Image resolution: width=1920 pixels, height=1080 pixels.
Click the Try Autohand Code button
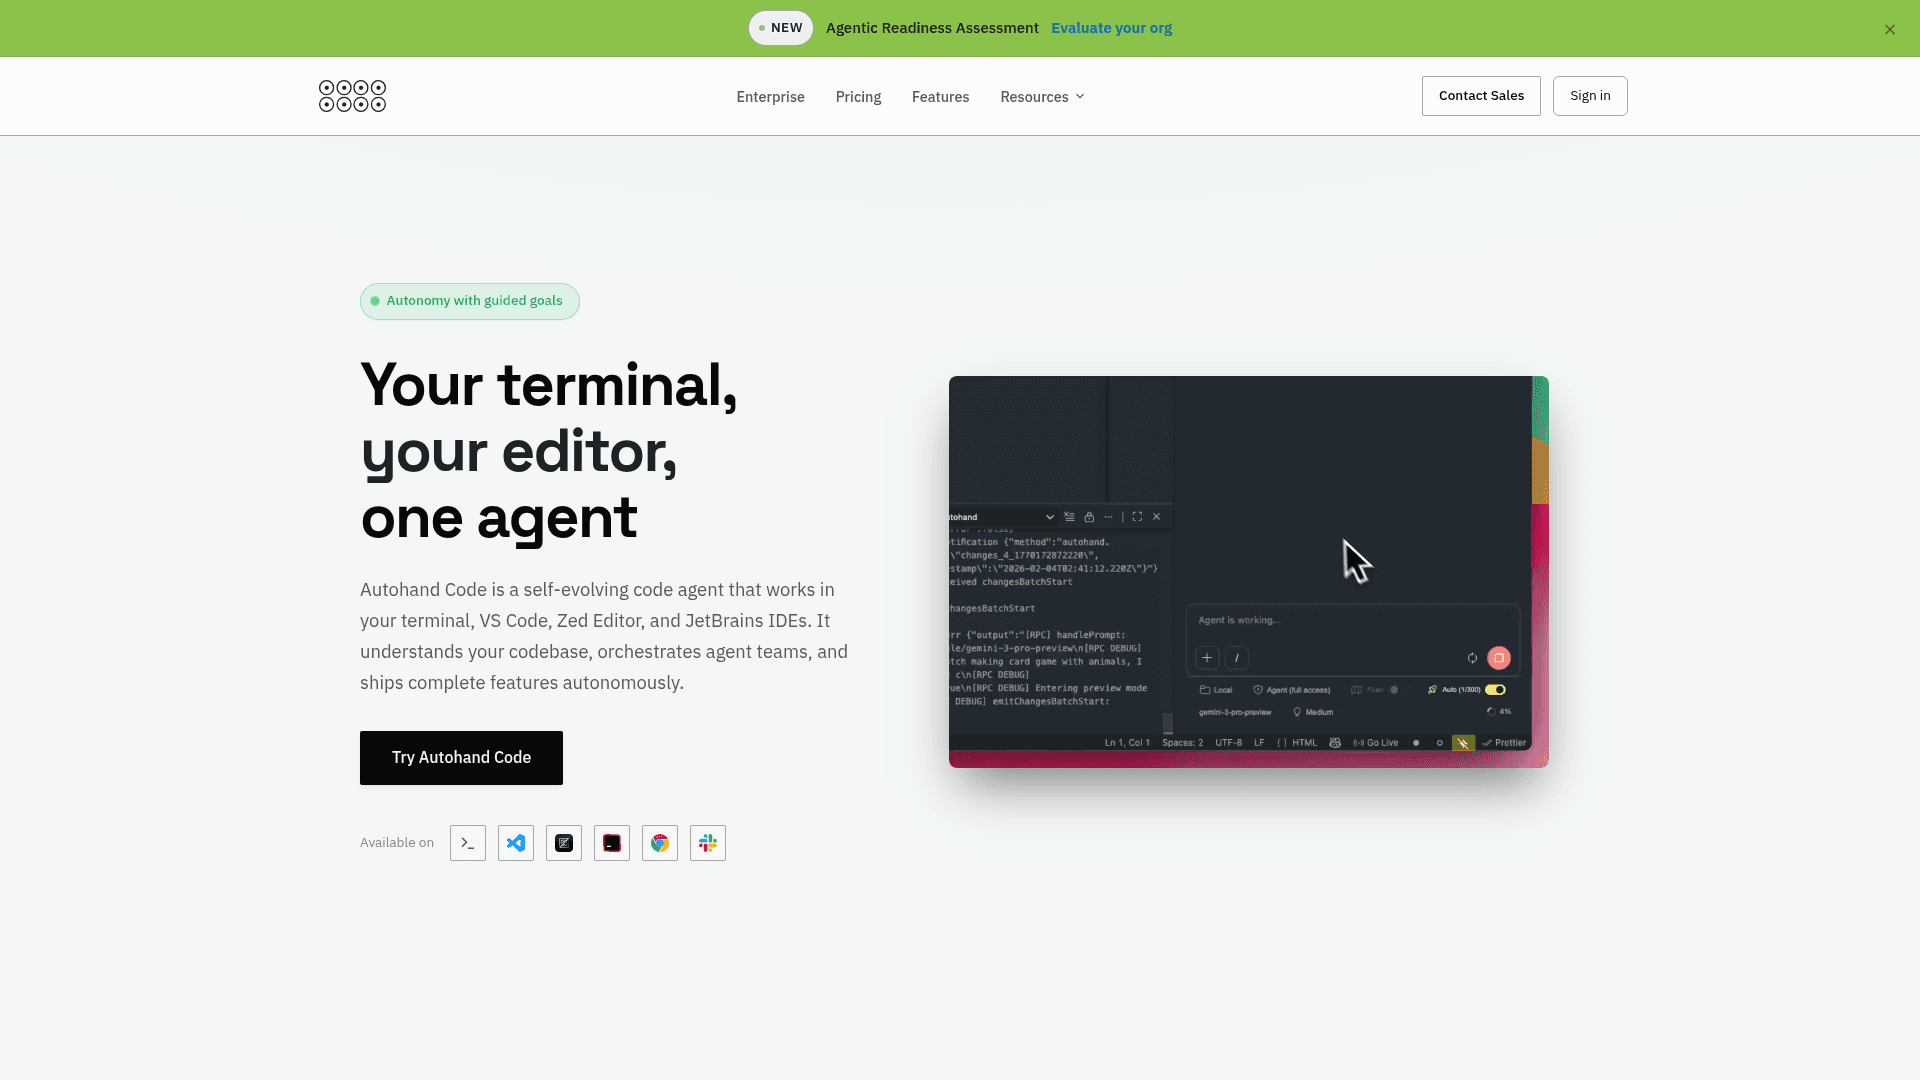click(x=461, y=758)
